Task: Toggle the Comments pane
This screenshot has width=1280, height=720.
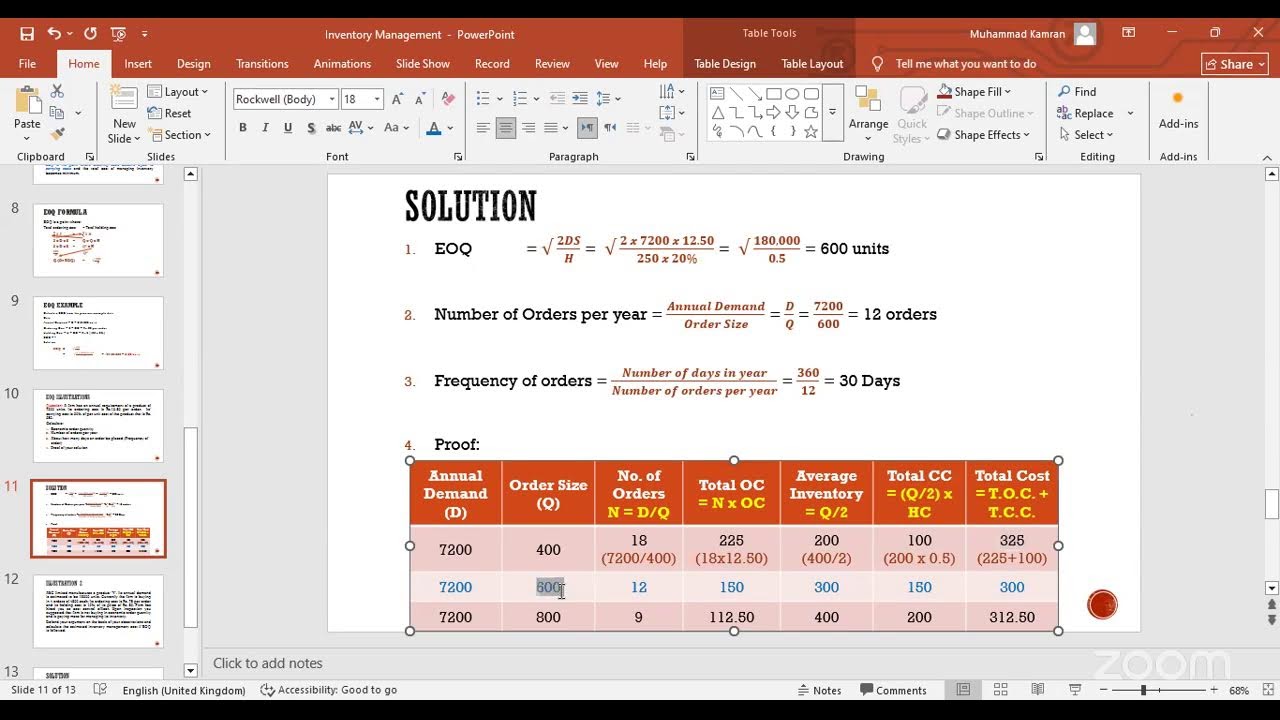Action: pyautogui.click(x=892, y=690)
